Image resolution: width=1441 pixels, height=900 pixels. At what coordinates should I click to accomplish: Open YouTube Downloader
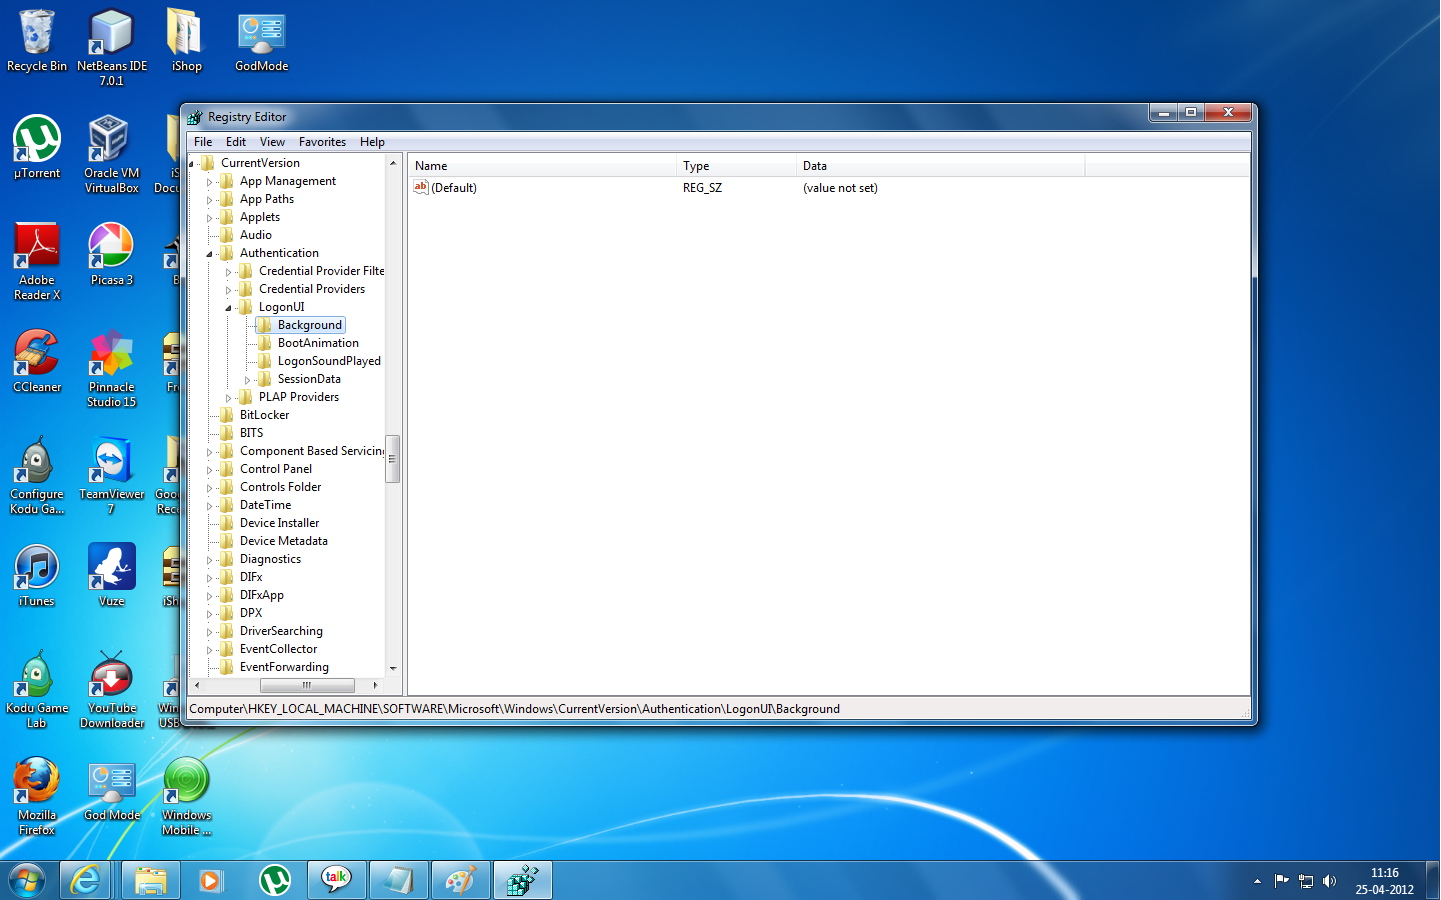pyautogui.click(x=111, y=676)
